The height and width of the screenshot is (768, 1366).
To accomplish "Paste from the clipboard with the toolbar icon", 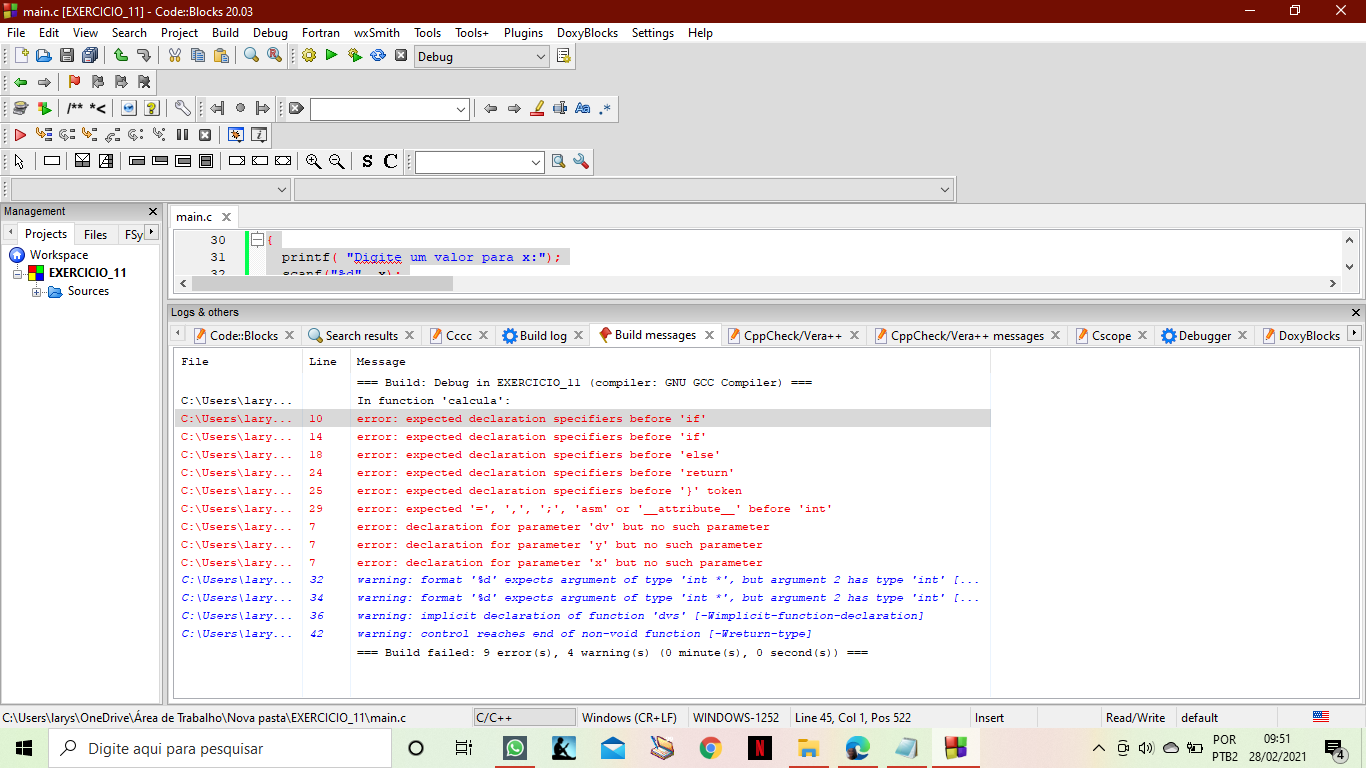I will click(221, 56).
